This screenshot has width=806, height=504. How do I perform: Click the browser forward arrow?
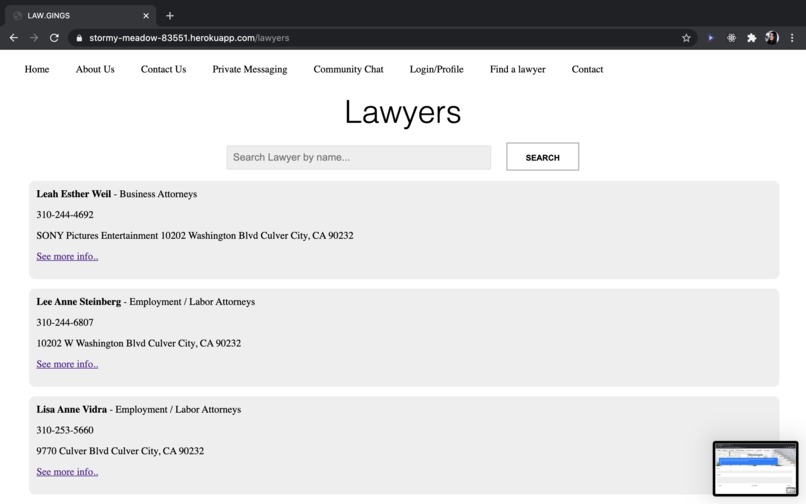34,38
